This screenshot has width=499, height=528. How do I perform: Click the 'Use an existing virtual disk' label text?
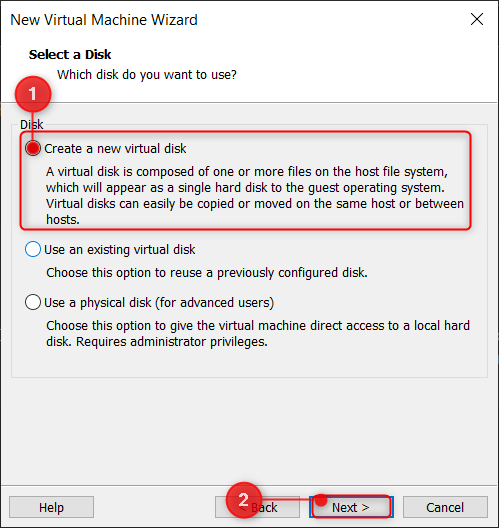[120, 250]
